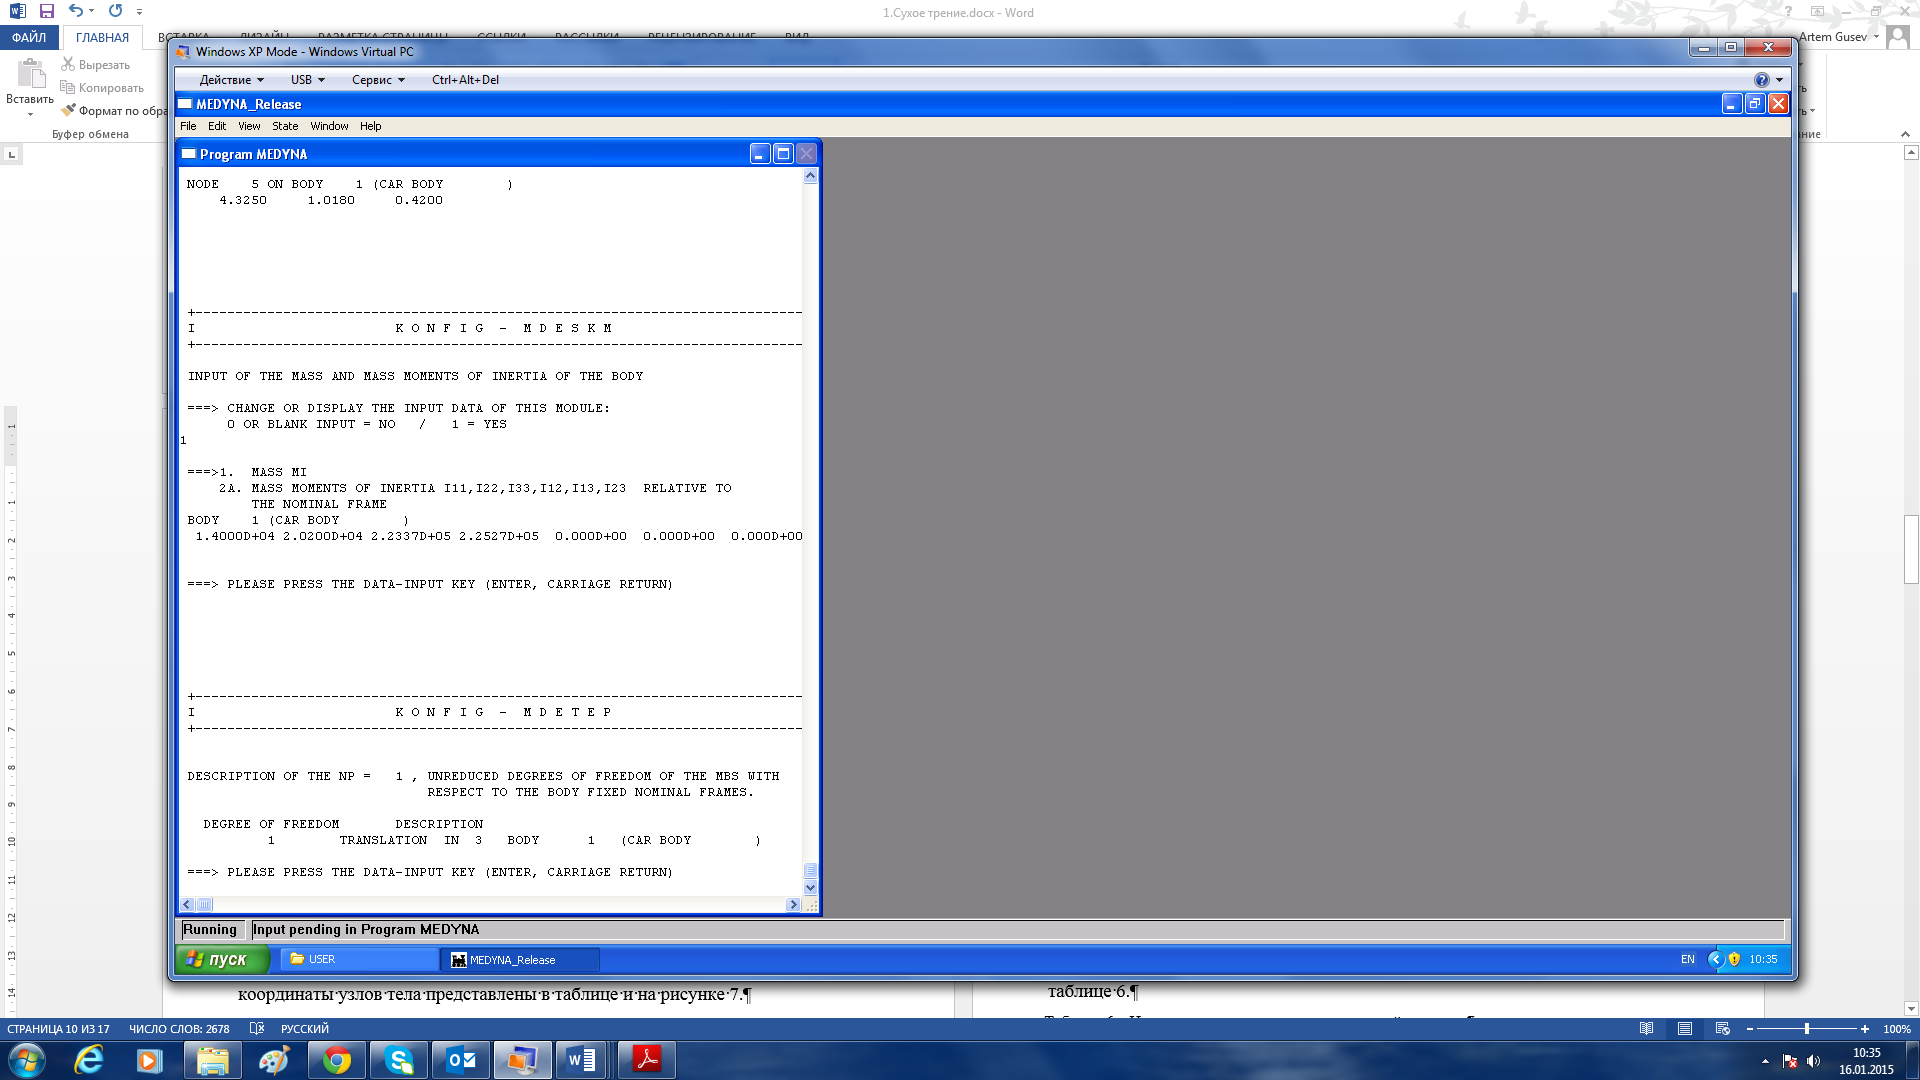Open the Сервис dropdown in Virtual PC

pos(378,80)
